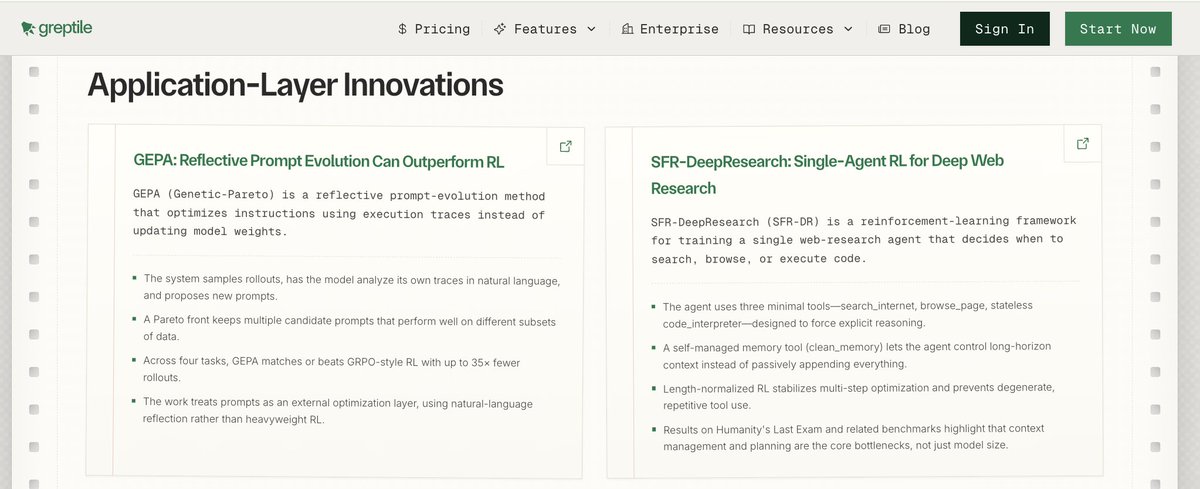Open the GEPA card's external link icon
The image size is (1200, 489).
pos(566,146)
